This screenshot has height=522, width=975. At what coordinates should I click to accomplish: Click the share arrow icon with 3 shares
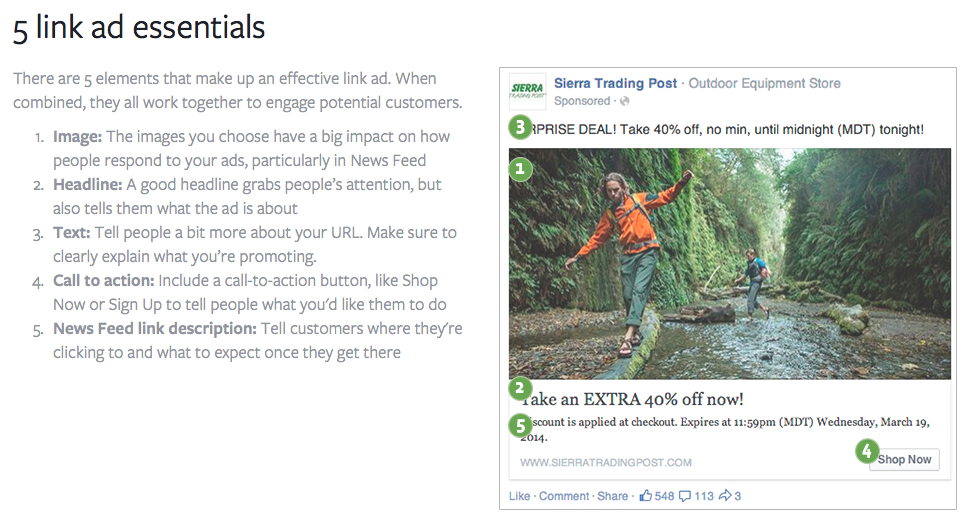[x=725, y=496]
